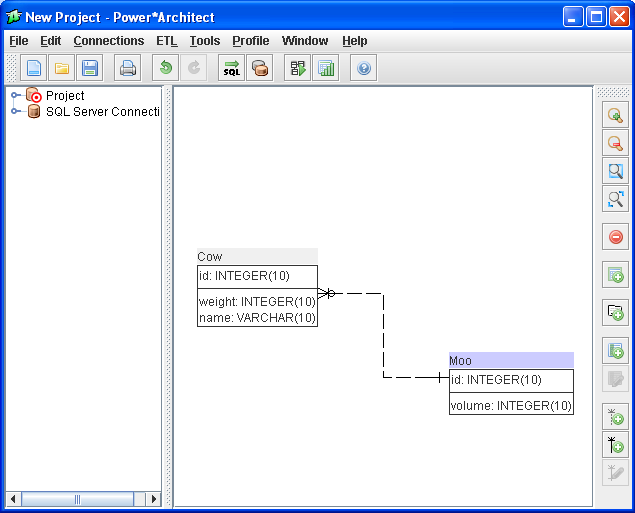
Task: Open the Forward Engineer SQL icon
Action: pyautogui.click(x=232, y=68)
